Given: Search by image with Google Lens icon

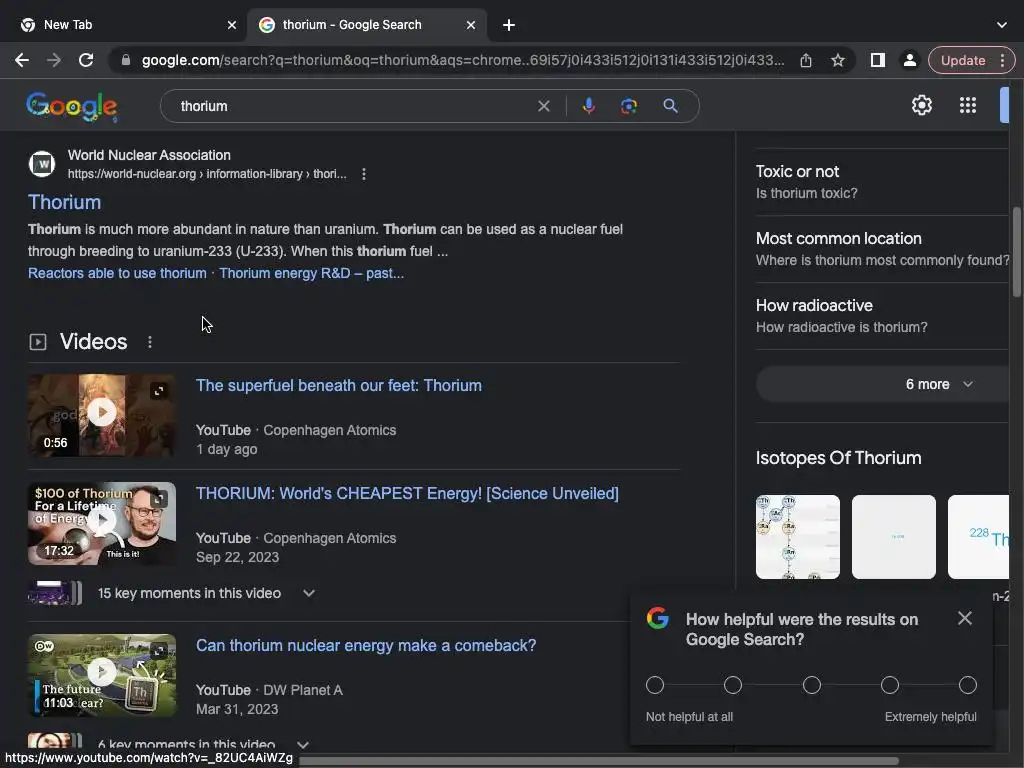Looking at the screenshot, I should (x=628, y=106).
